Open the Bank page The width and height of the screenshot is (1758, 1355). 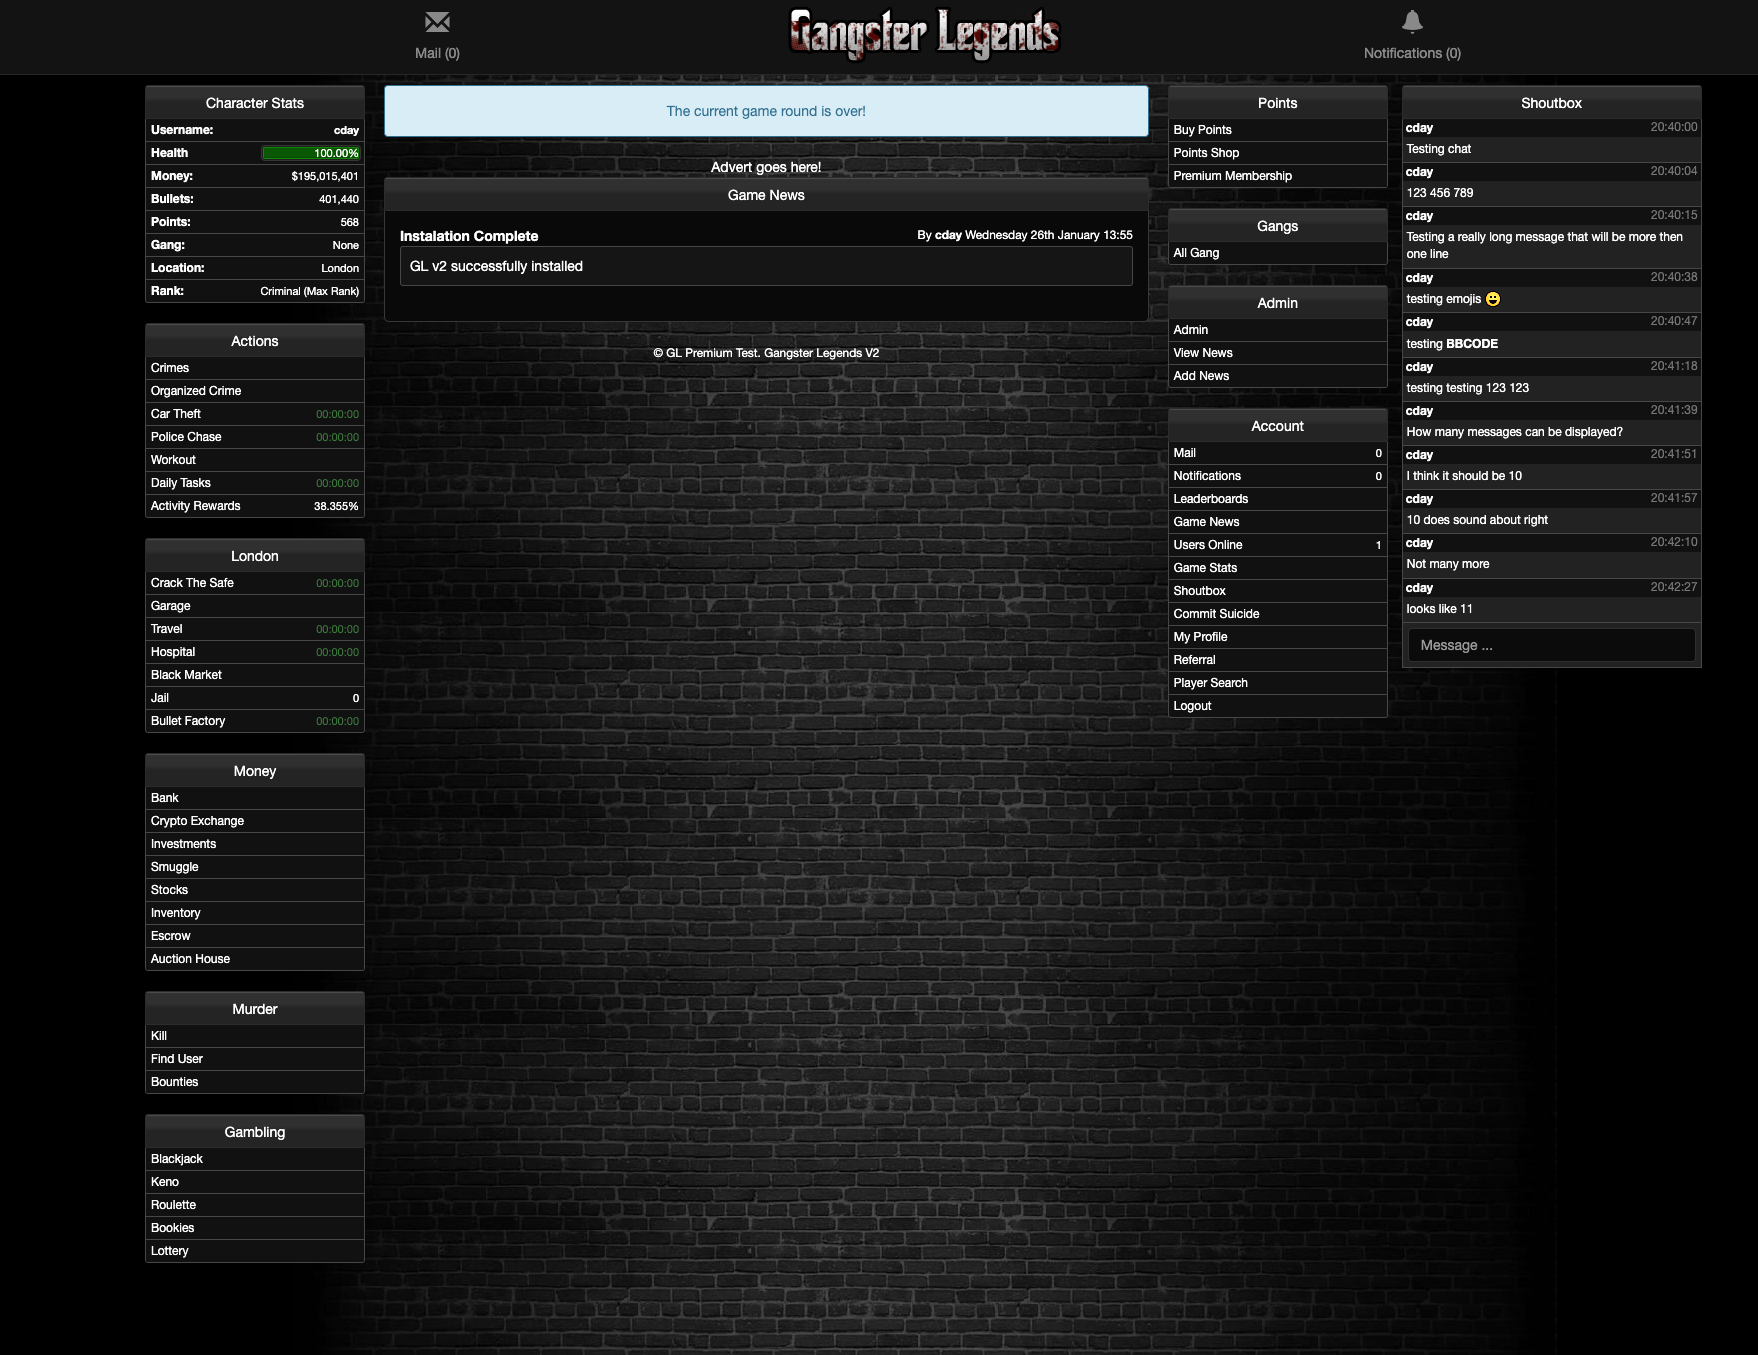point(165,798)
